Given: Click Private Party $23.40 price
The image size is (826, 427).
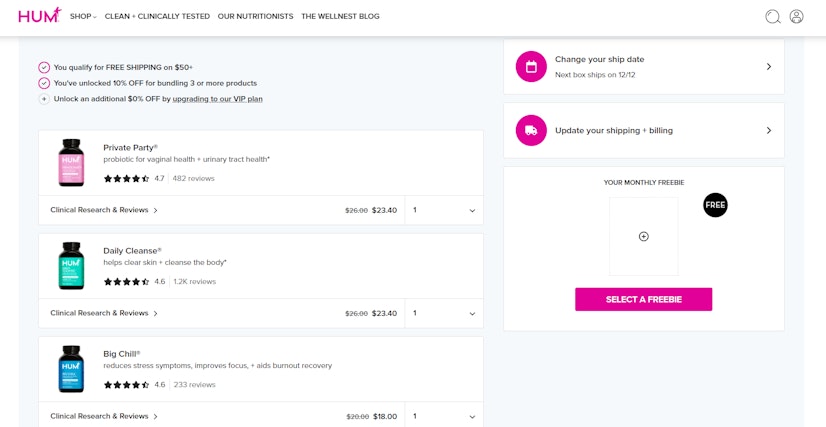Looking at the screenshot, I should [385, 210].
